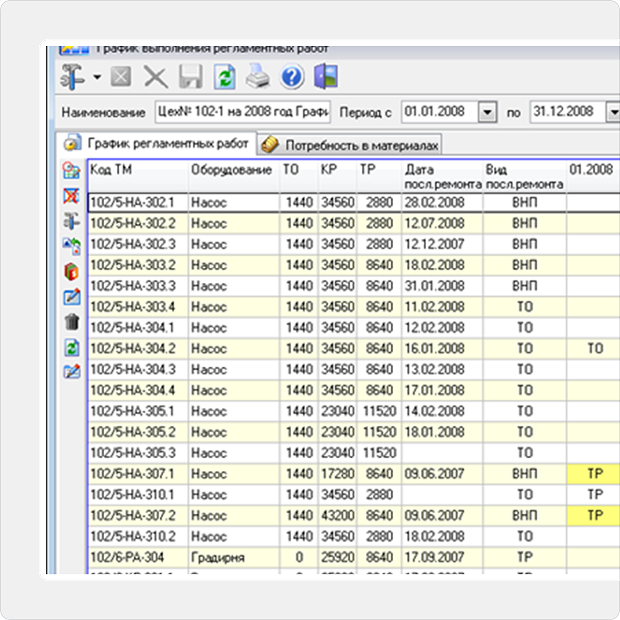Click yellow TP cell in 102/5-НА-307.2 row
The width and height of the screenshot is (620, 620).
click(x=594, y=516)
